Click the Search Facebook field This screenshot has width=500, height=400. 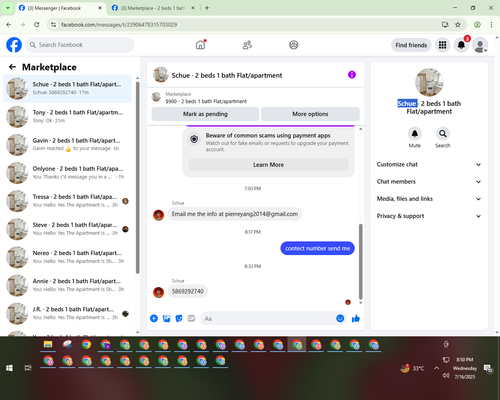click(x=80, y=45)
